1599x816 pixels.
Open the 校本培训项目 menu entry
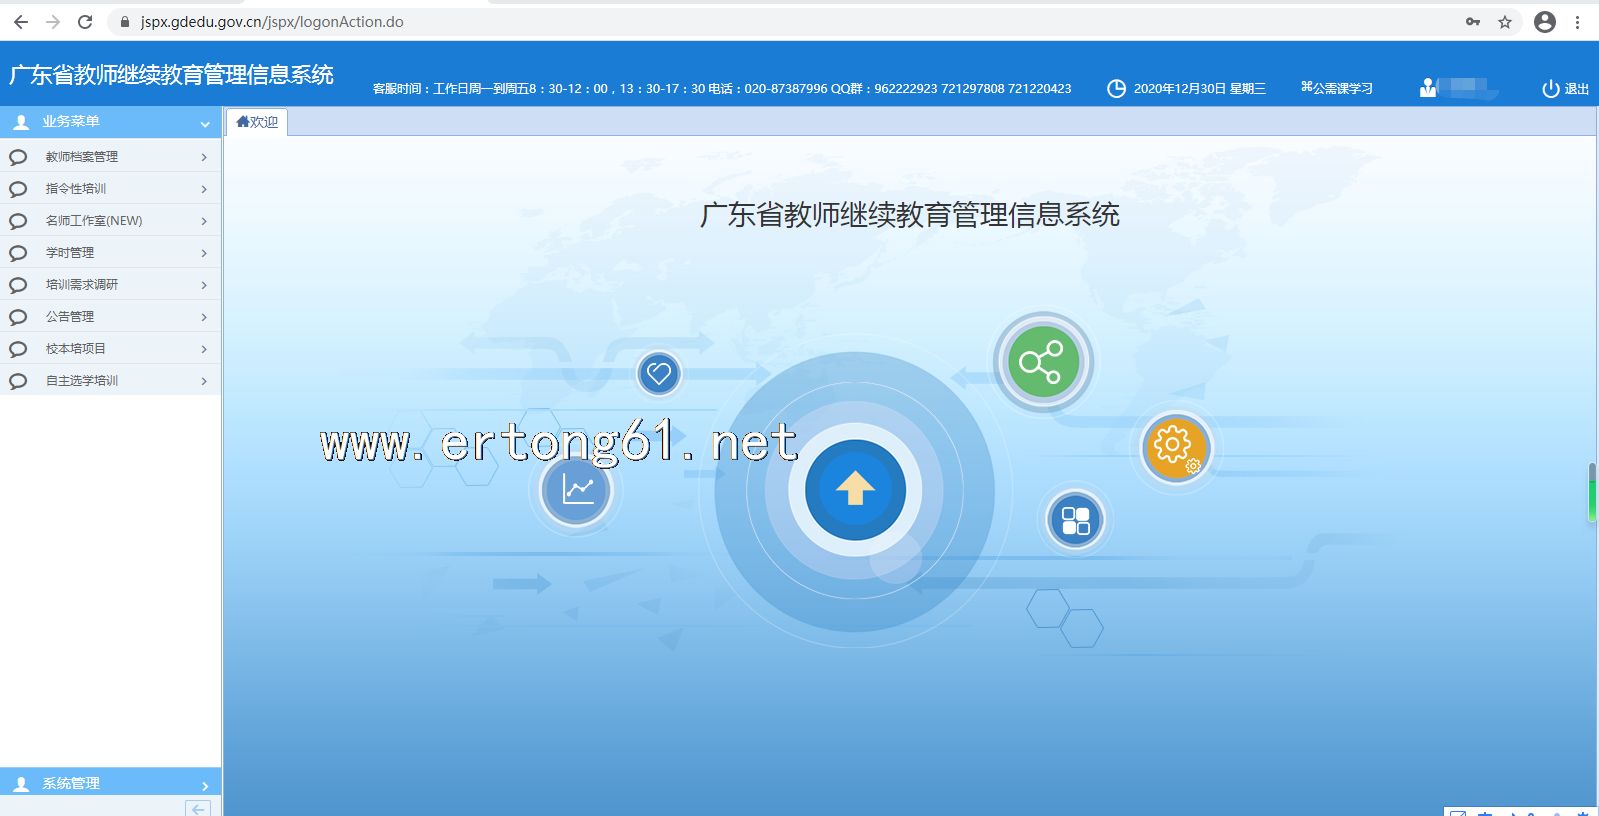[x=110, y=349]
